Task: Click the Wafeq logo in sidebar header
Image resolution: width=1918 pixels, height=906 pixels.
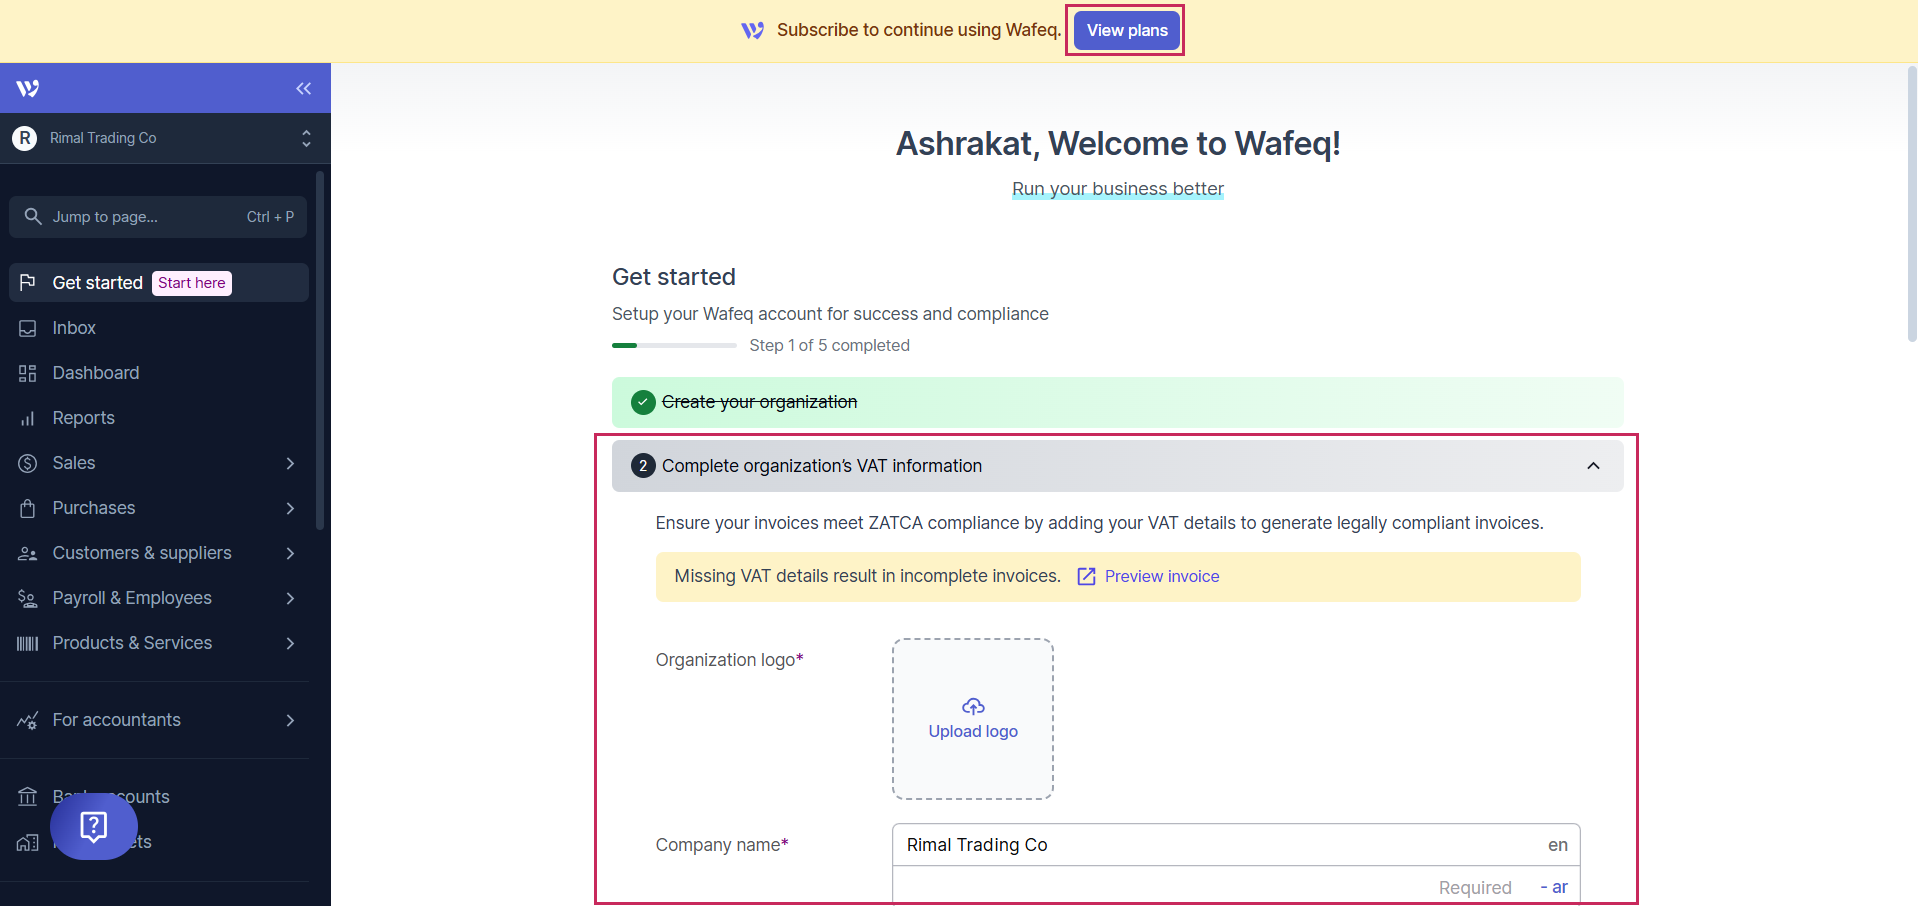Action: point(28,89)
